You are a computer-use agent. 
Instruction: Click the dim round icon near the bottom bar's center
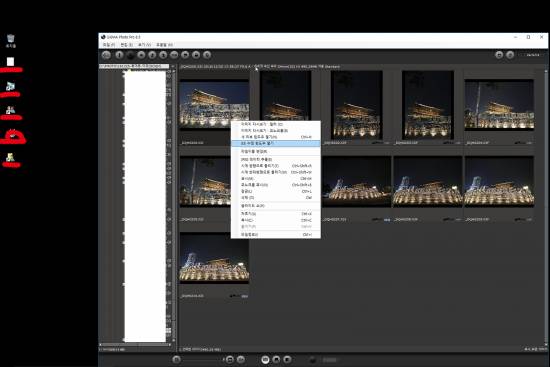coord(313,360)
